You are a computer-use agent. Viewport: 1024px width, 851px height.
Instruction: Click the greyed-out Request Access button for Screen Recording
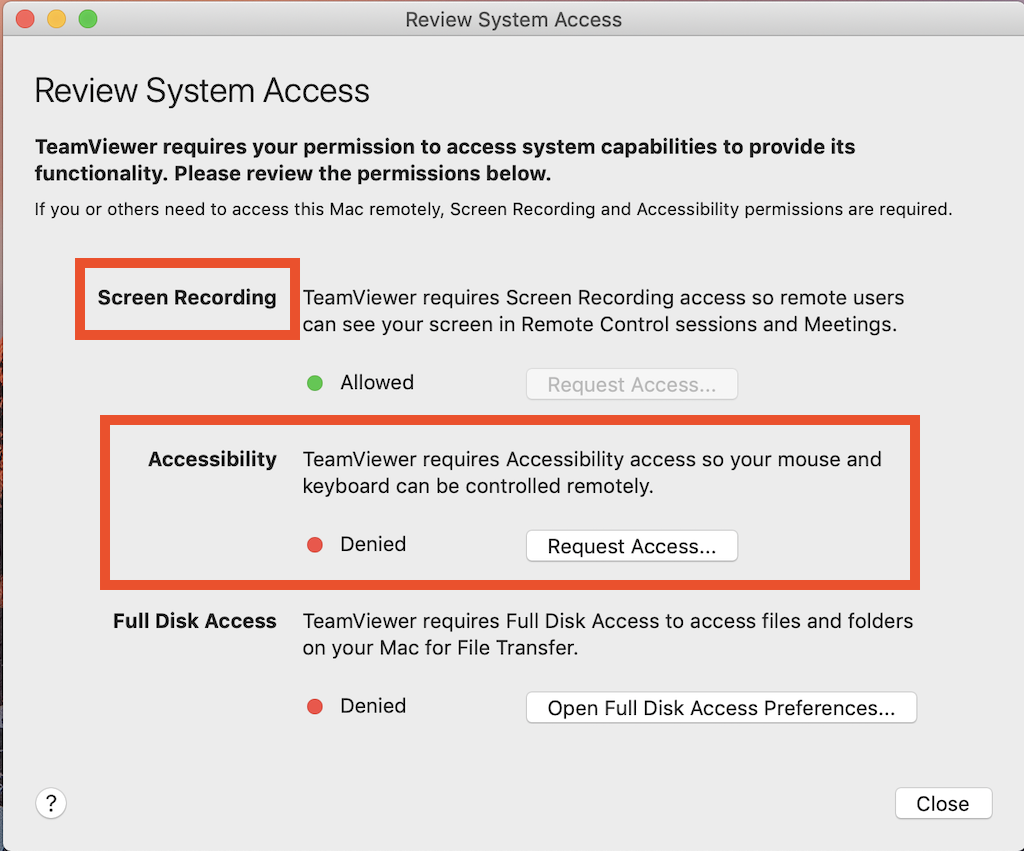click(x=632, y=384)
